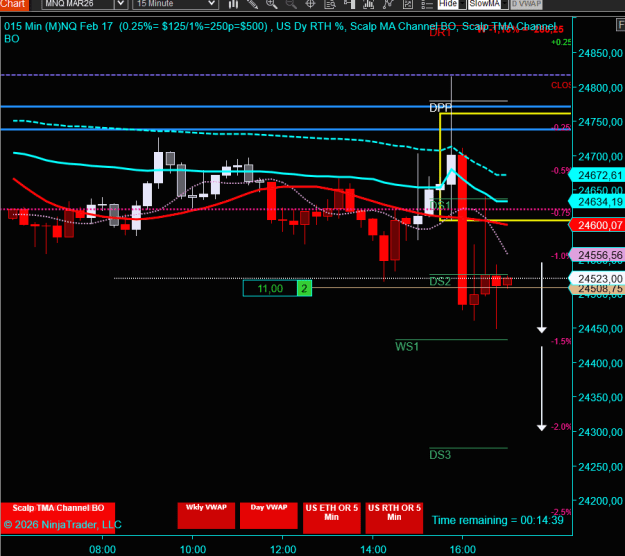Click the D VWAP toolbar button
The height and width of the screenshot is (556, 625).
click(526, 4)
